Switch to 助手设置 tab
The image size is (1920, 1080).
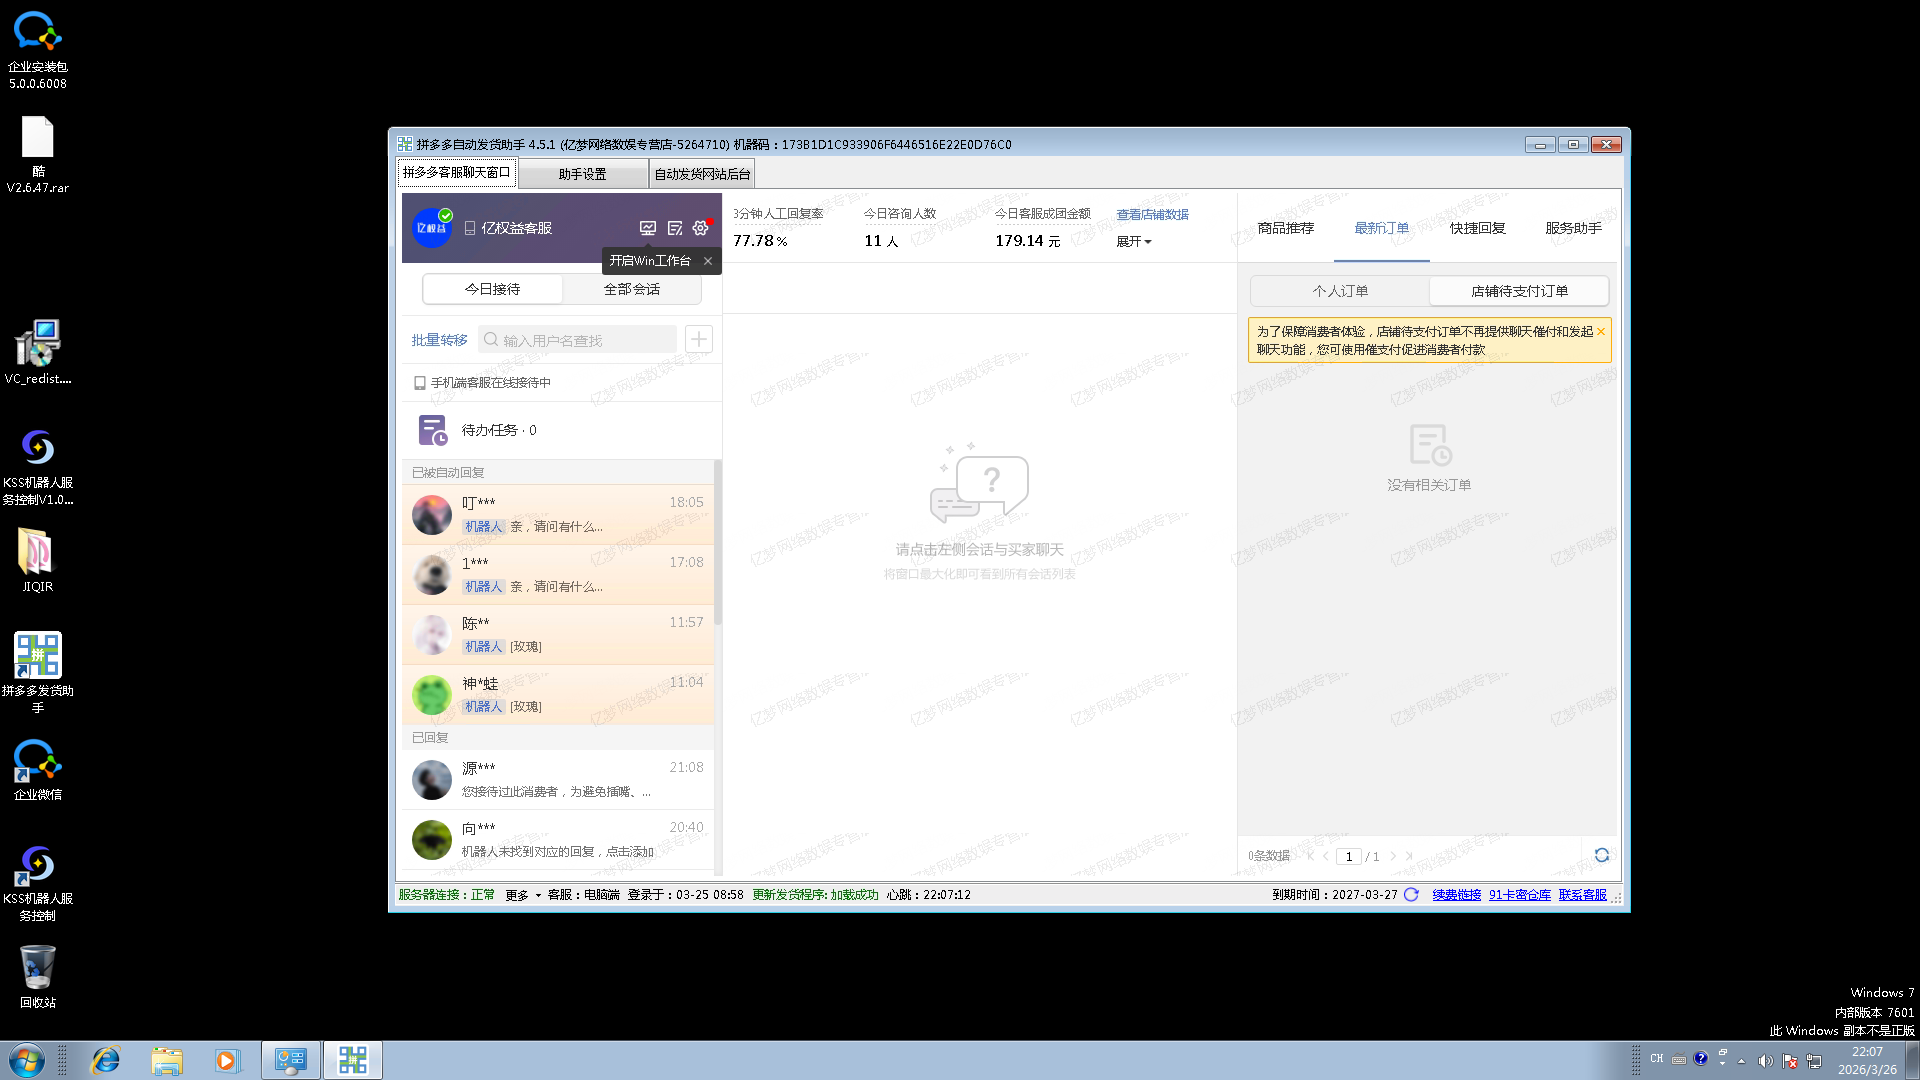pos(583,174)
